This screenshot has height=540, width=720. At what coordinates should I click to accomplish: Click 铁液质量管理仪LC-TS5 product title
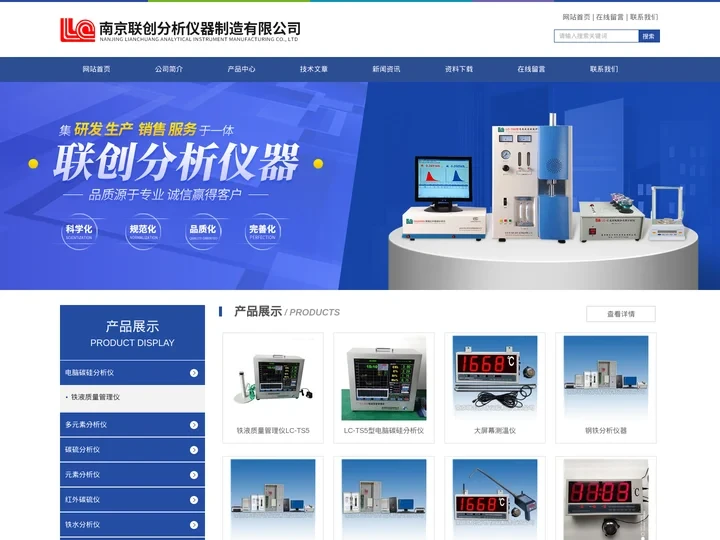pyautogui.click(x=273, y=431)
